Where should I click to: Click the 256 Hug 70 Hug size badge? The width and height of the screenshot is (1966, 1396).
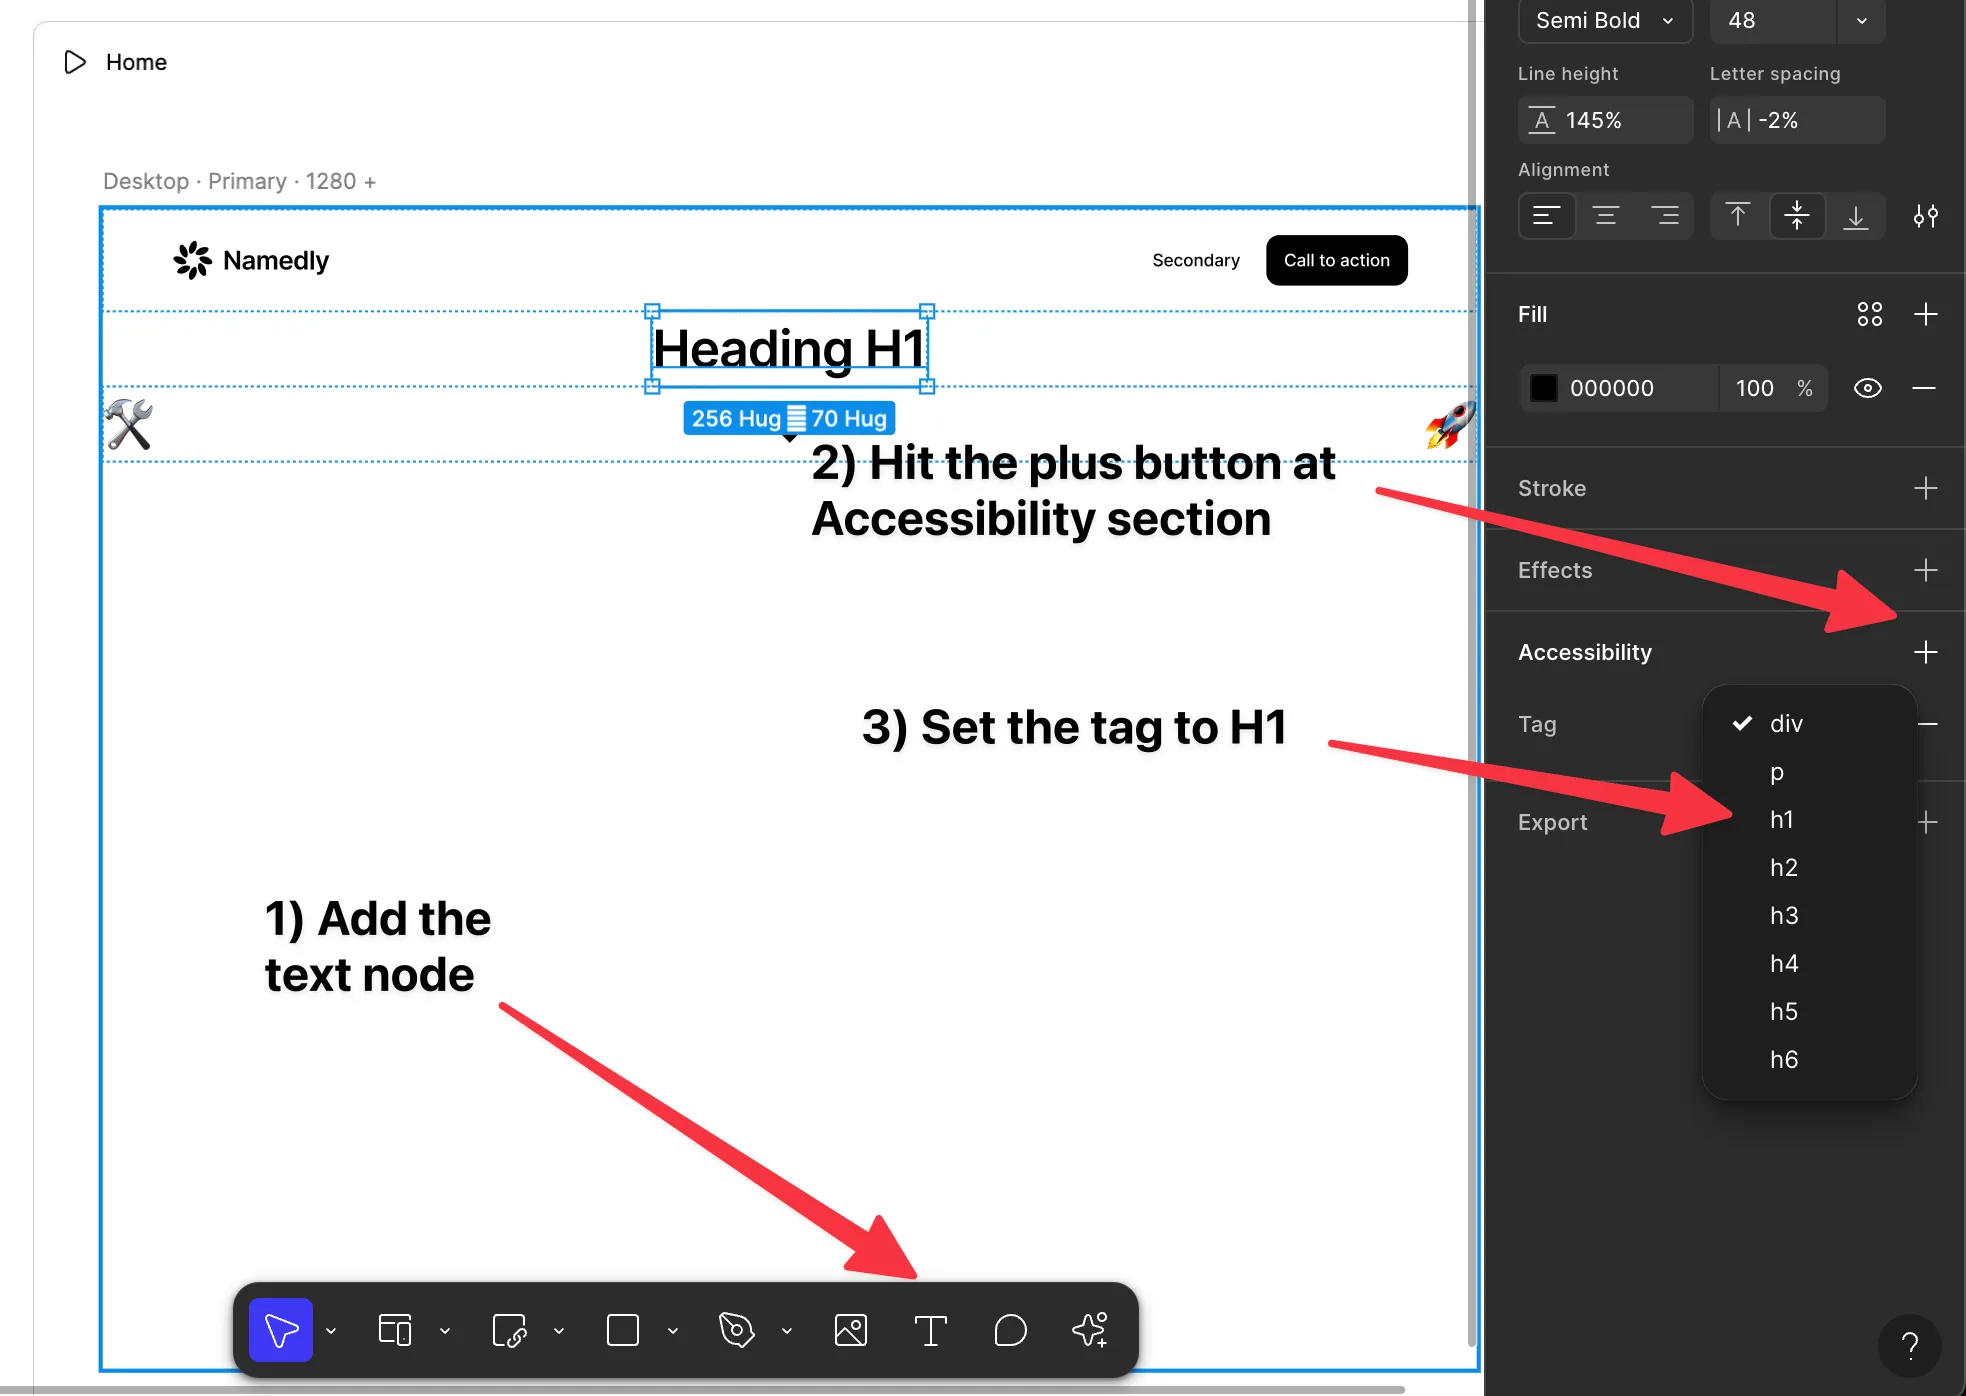(789, 418)
